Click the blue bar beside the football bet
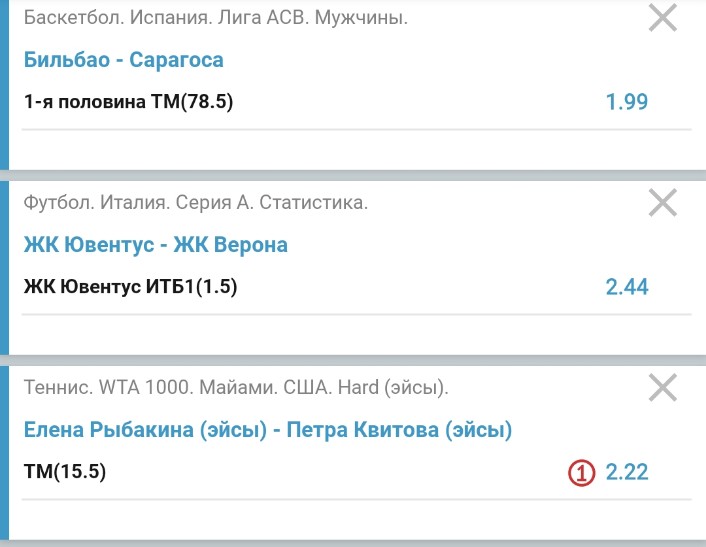The height and width of the screenshot is (547, 706). [x=4, y=268]
